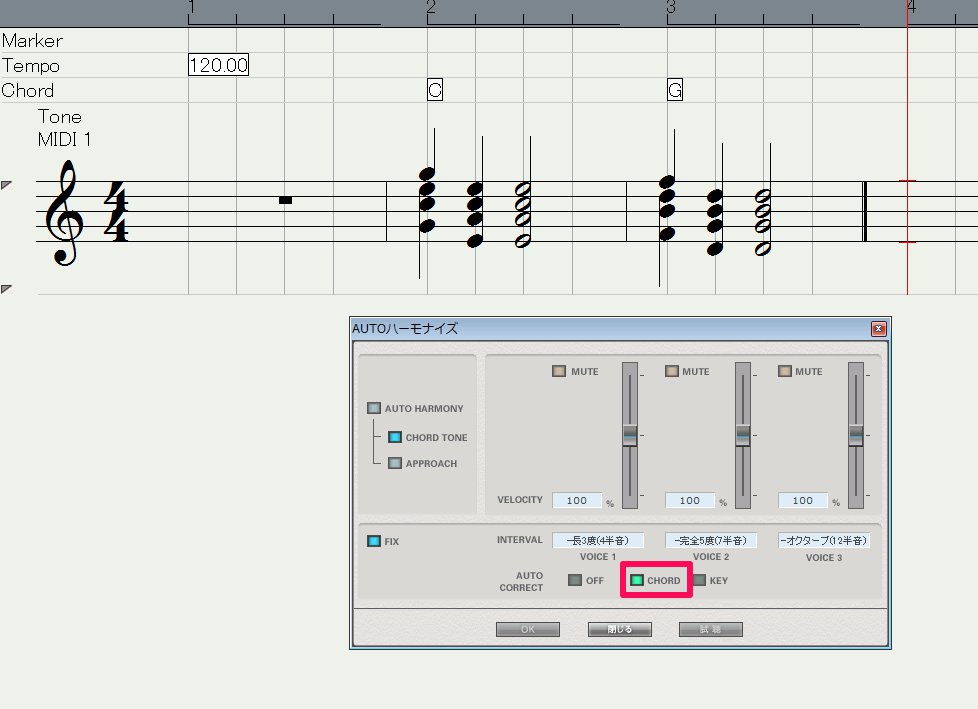Click the 閉じる (close) button
Viewport: 978px width, 709px height.
point(620,630)
